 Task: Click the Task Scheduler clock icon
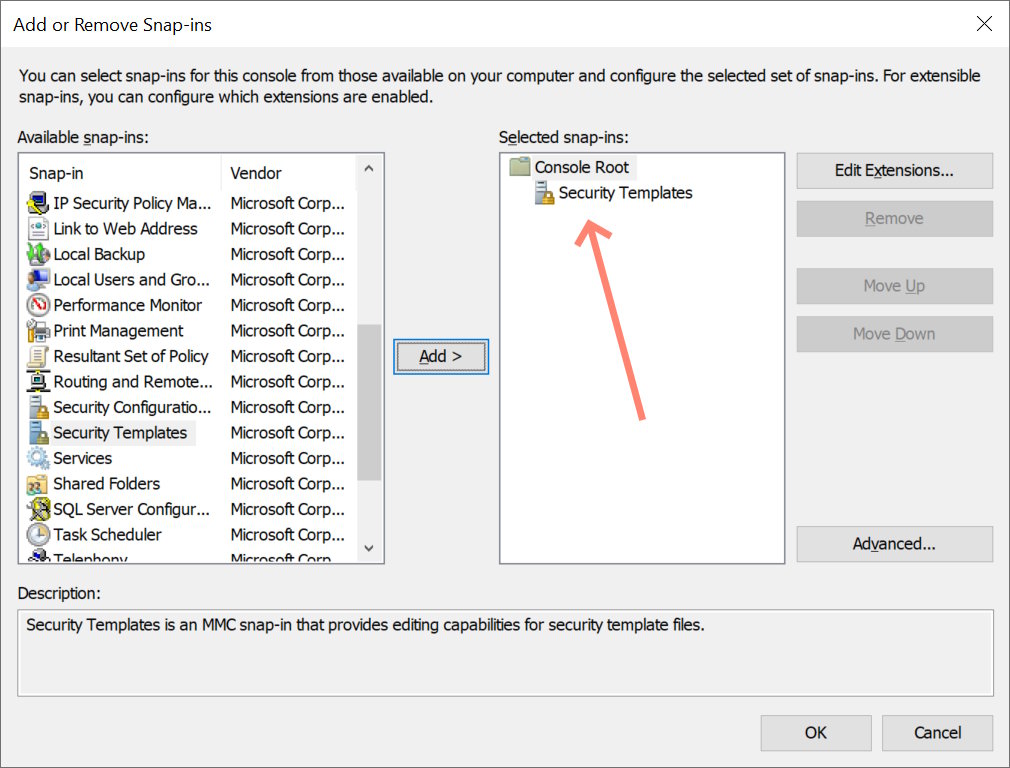[38, 535]
